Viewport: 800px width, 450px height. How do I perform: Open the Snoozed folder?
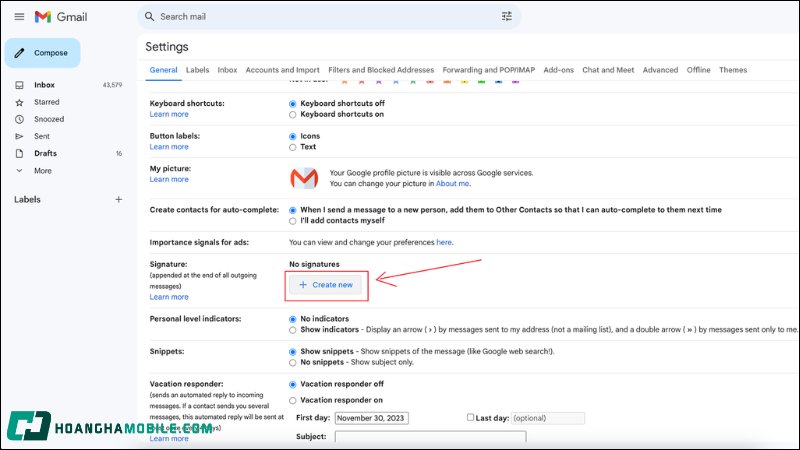click(x=49, y=119)
